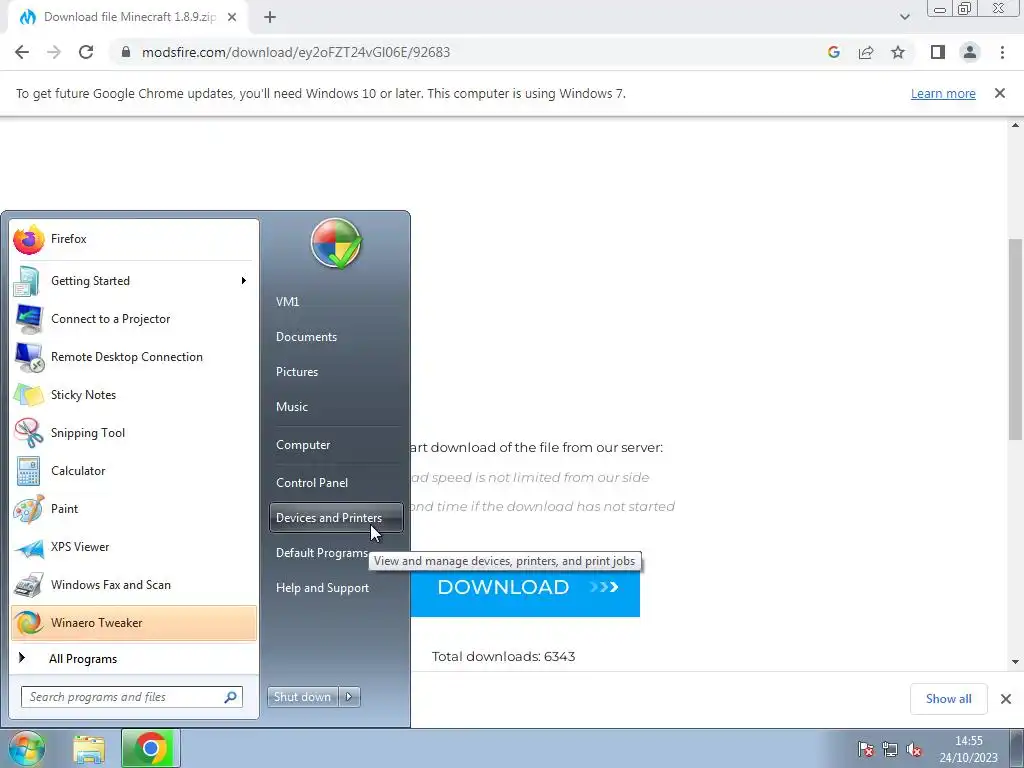The width and height of the screenshot is (1024, 768).
Task: Click the page vertical scrollbar thumb
Action: (x=1016, y=339)
